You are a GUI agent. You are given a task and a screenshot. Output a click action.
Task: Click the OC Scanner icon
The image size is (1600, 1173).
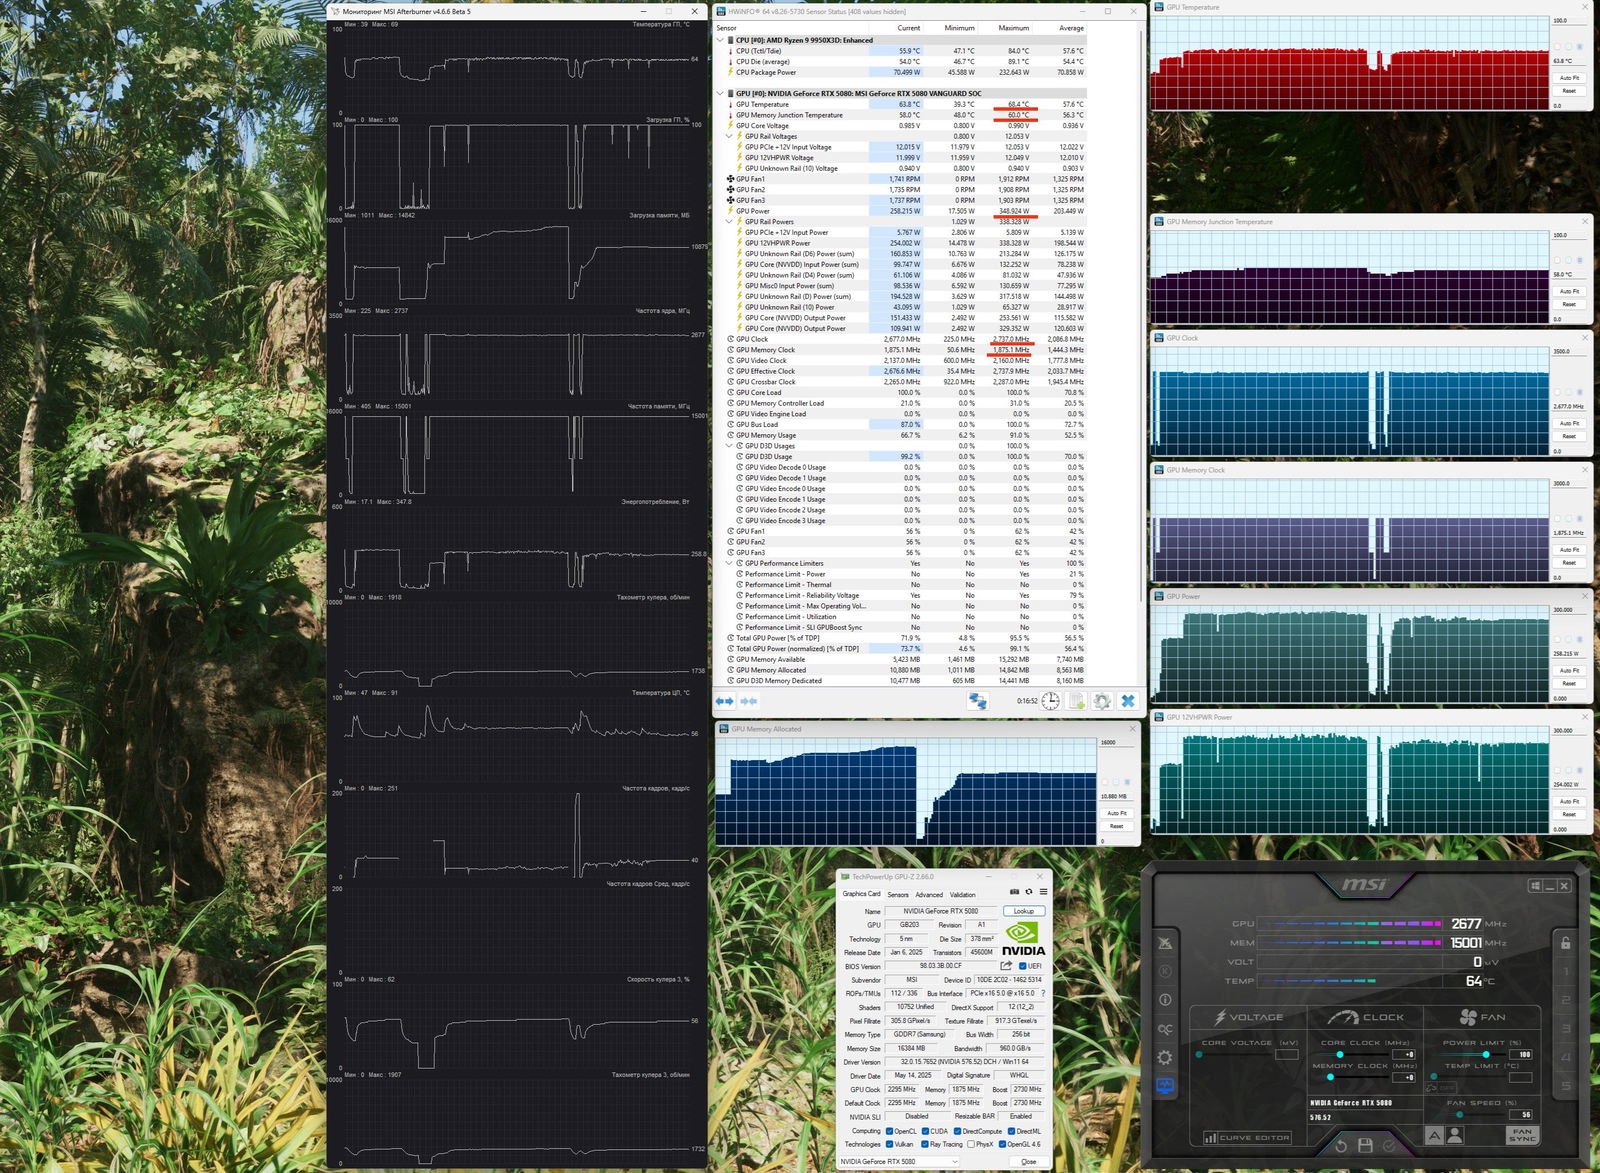(1165, 1029)
